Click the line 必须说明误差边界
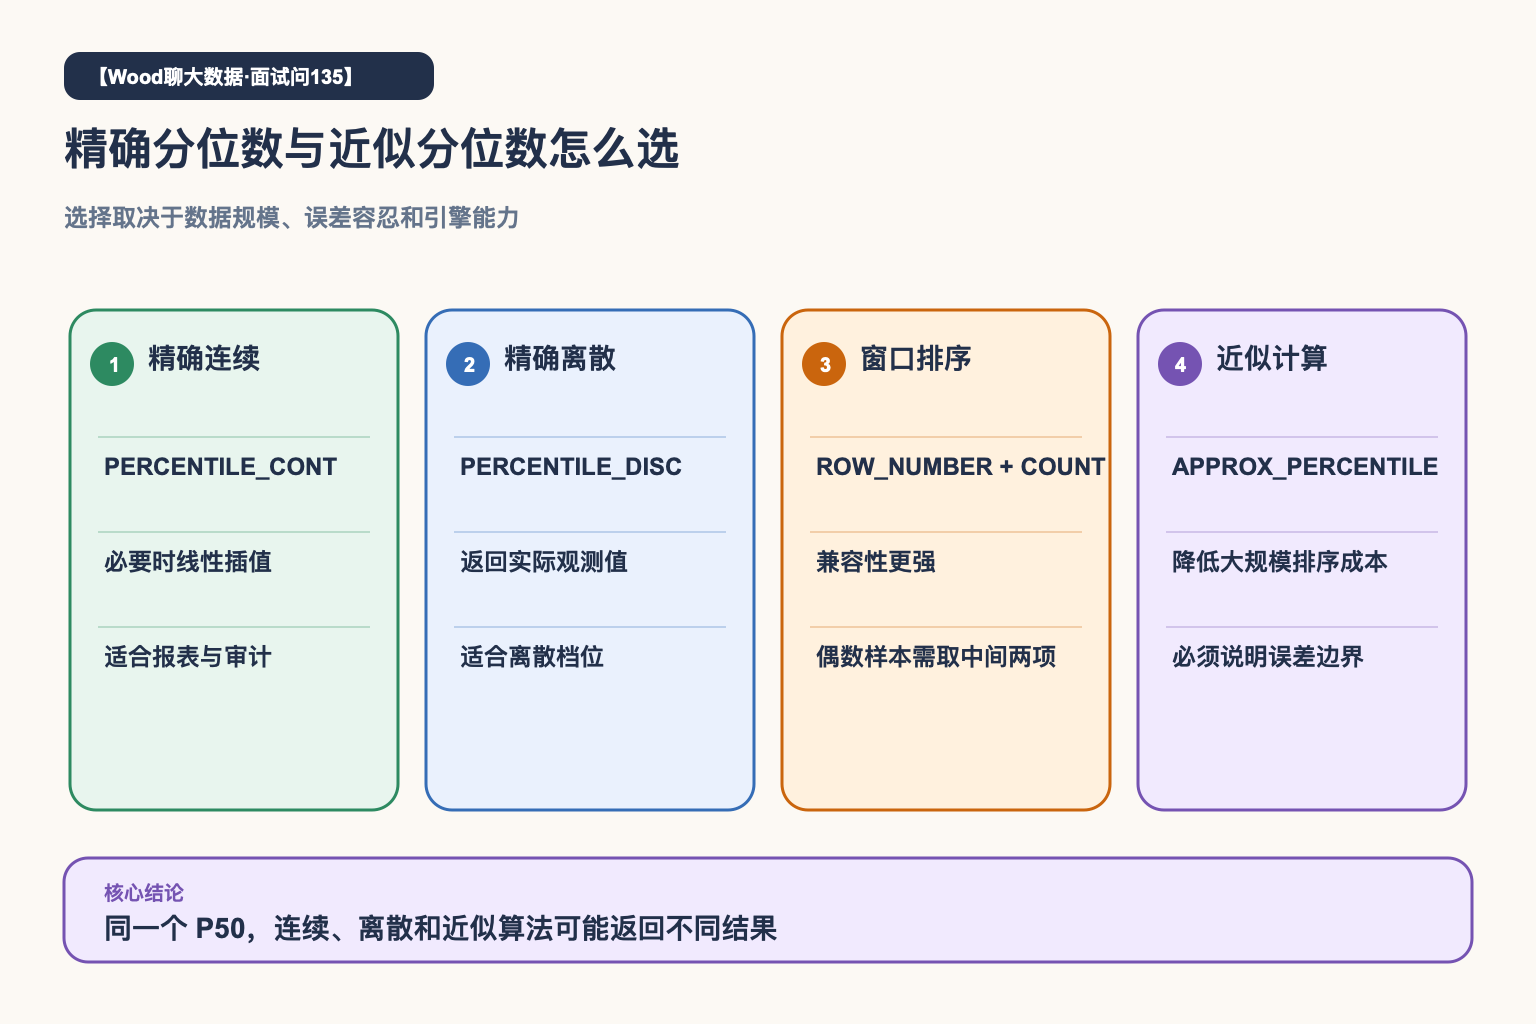 click(1268, 657)
